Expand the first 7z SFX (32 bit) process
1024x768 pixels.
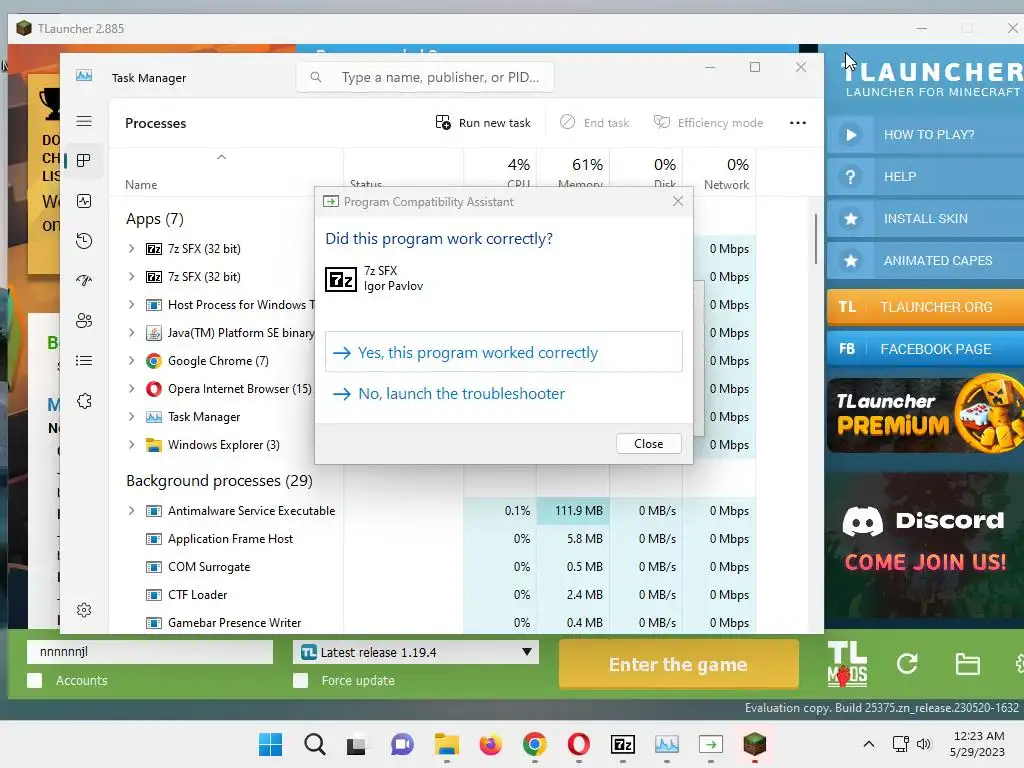point(131,249)
